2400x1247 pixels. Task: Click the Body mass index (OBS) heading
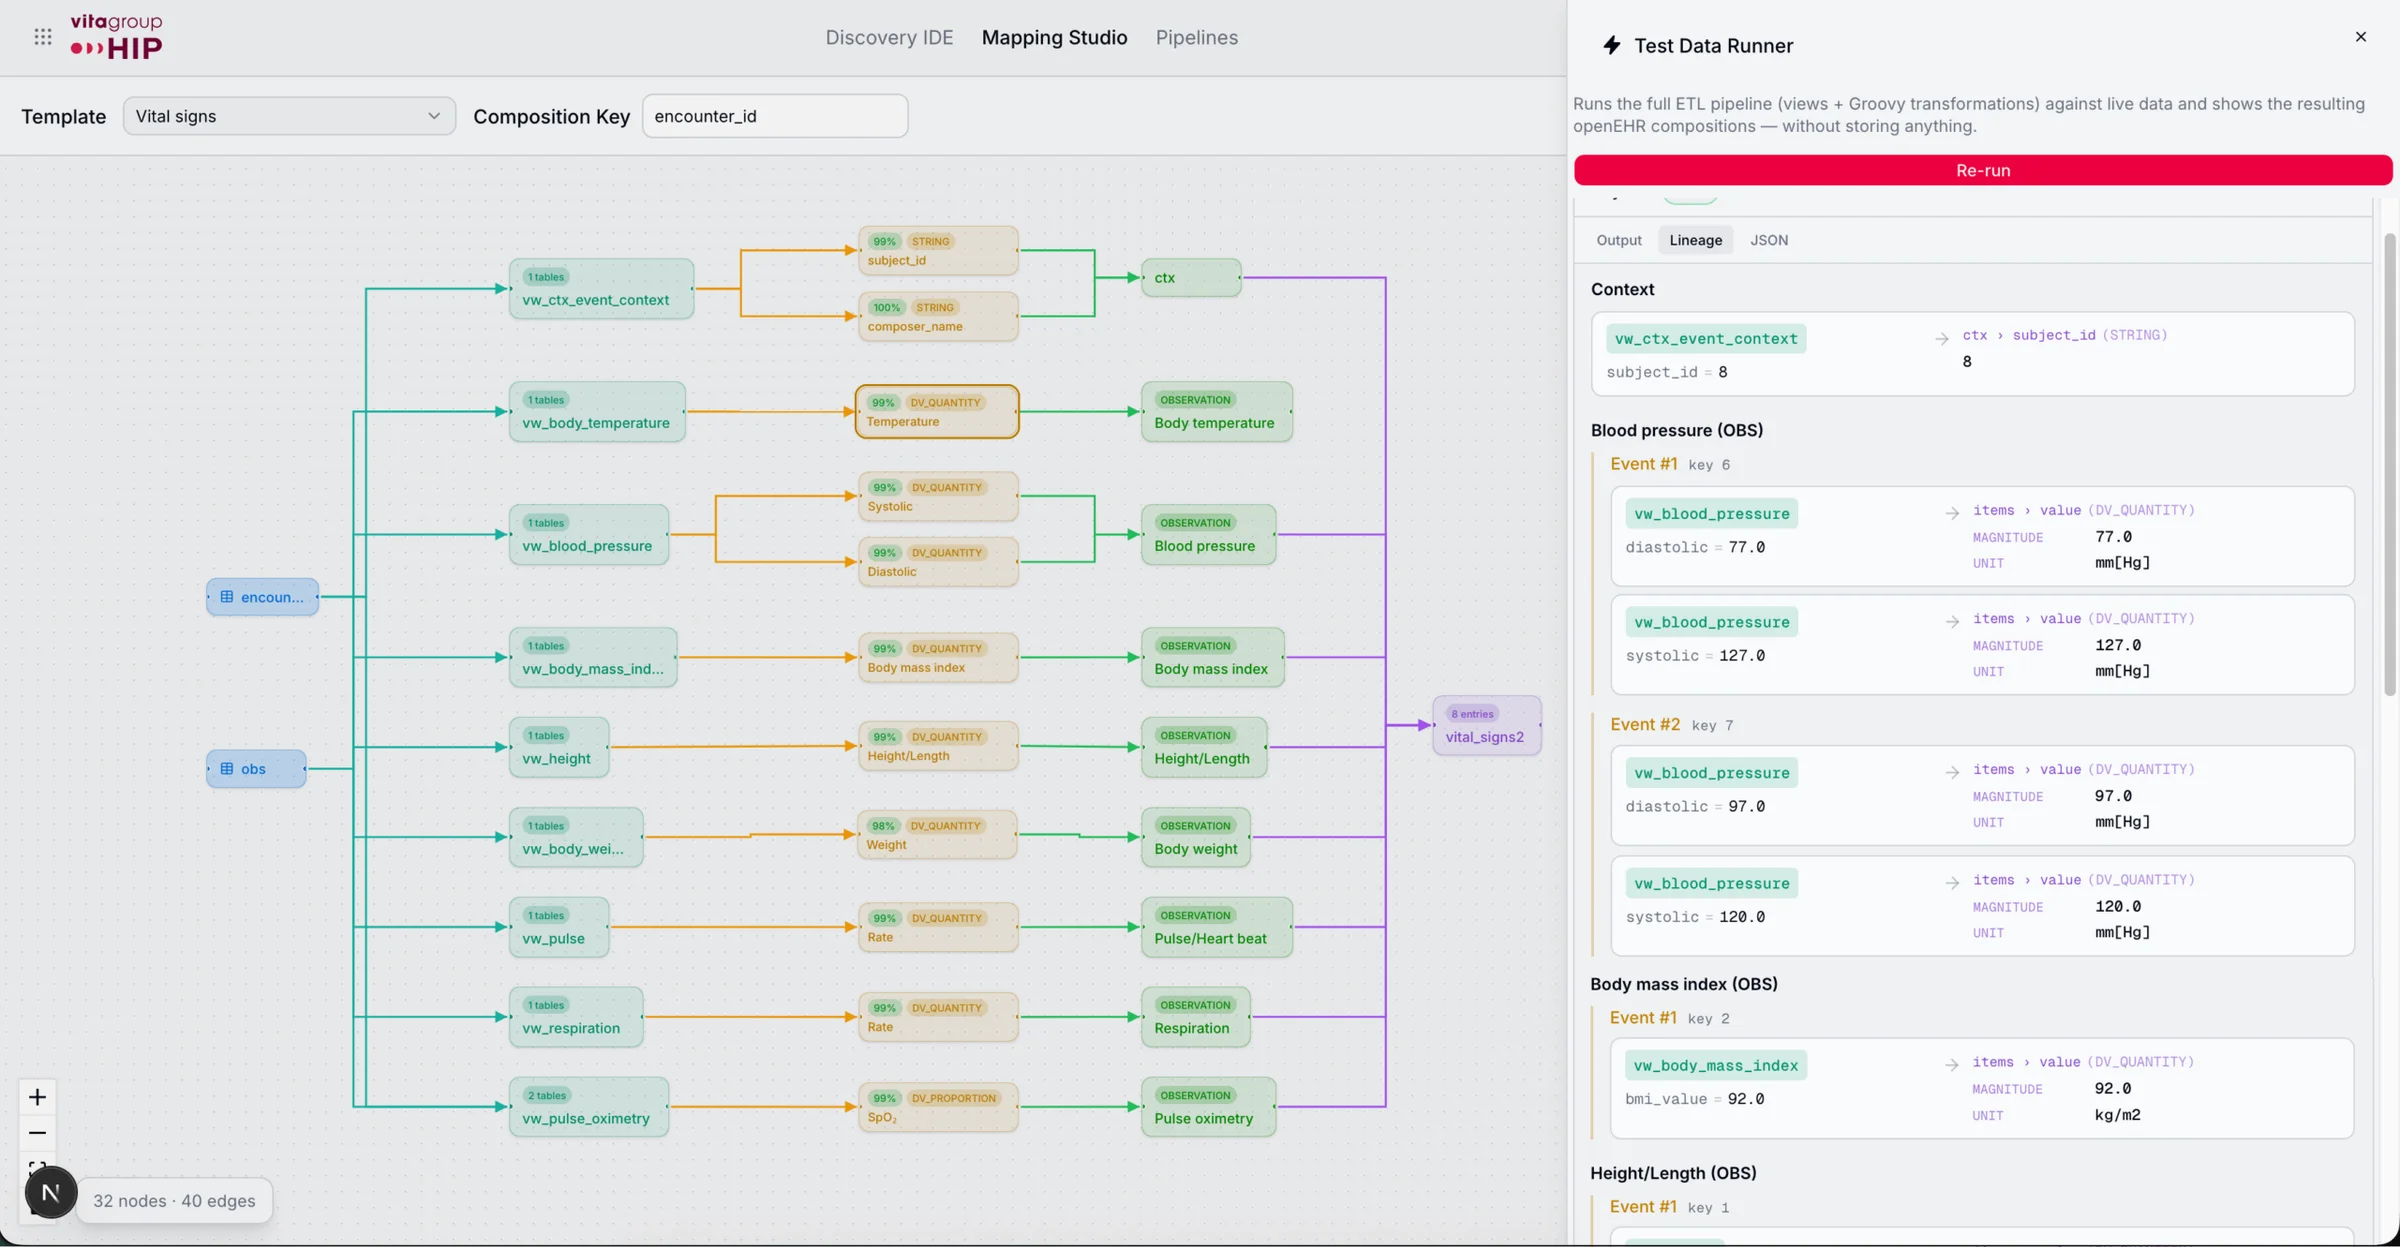point(1684,984)
